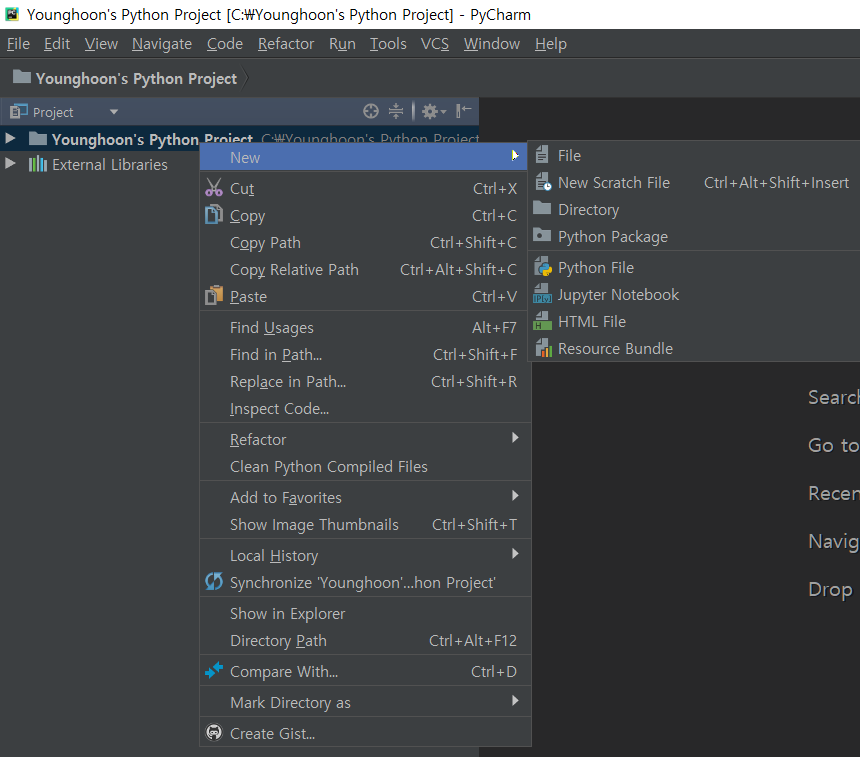
Task: Click the Create Gist GitHub icon
Action: (x=214, y=732)
